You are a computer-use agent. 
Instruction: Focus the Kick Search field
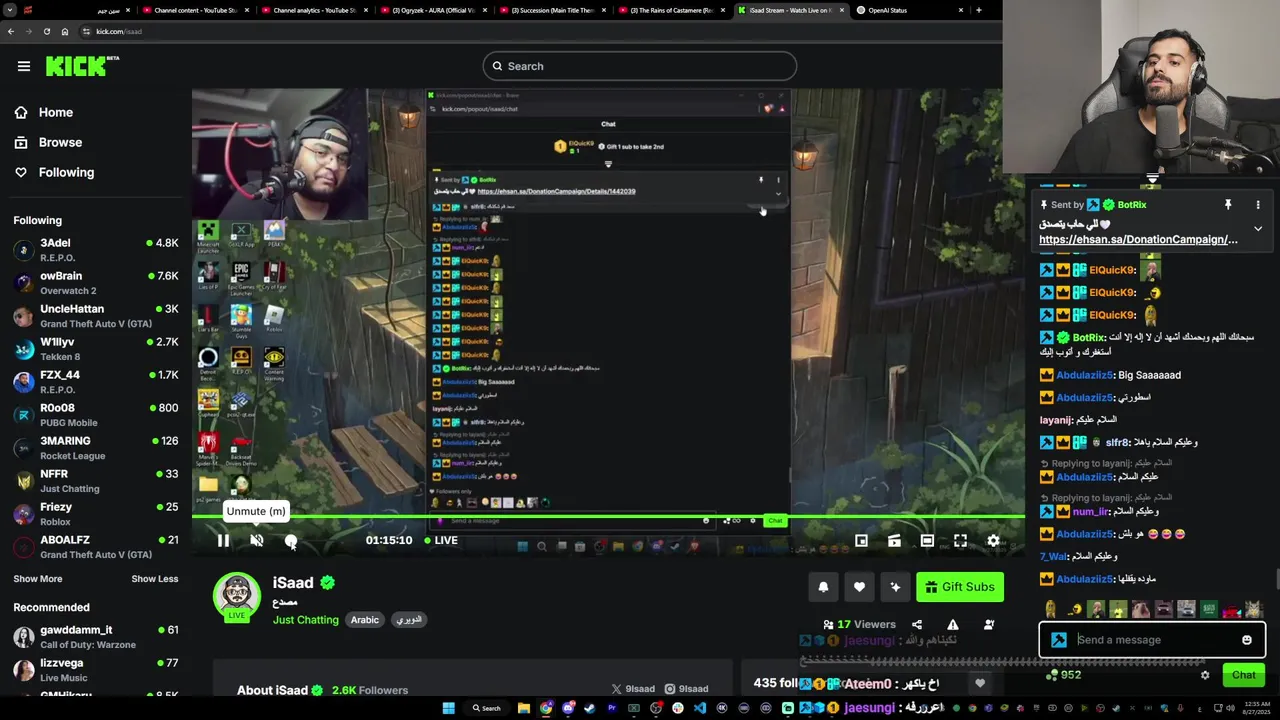coord(640,66)
